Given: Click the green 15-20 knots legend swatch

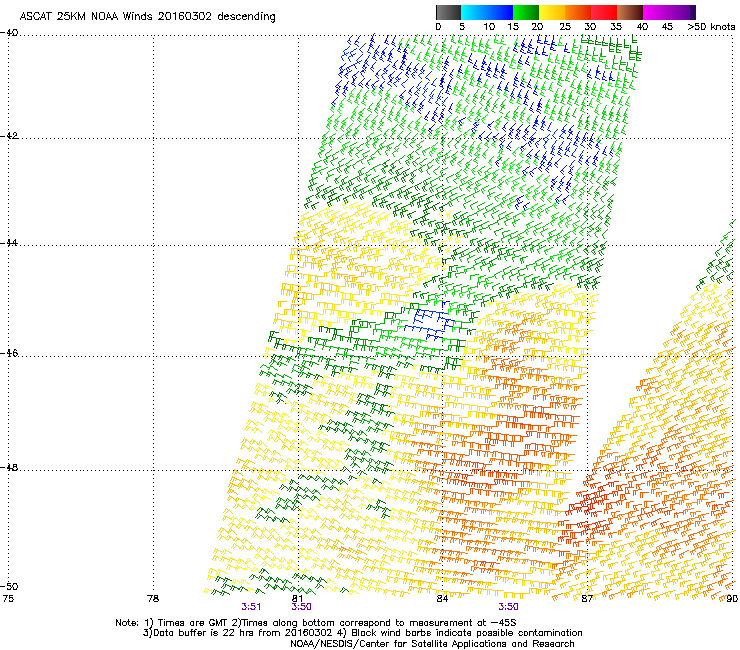Looking at the screenshot, I should [526, 12].
